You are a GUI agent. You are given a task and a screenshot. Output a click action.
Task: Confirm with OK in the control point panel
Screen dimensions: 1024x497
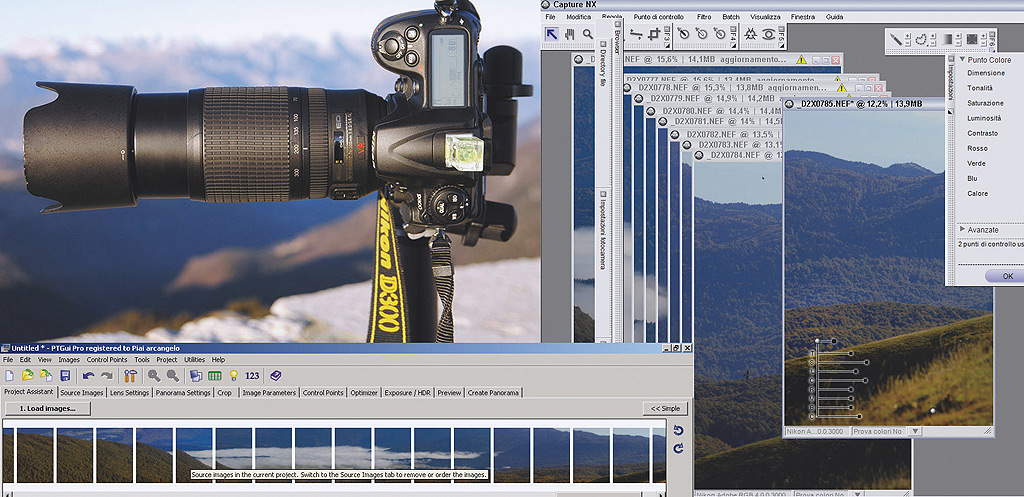[x=1006, y=276]
